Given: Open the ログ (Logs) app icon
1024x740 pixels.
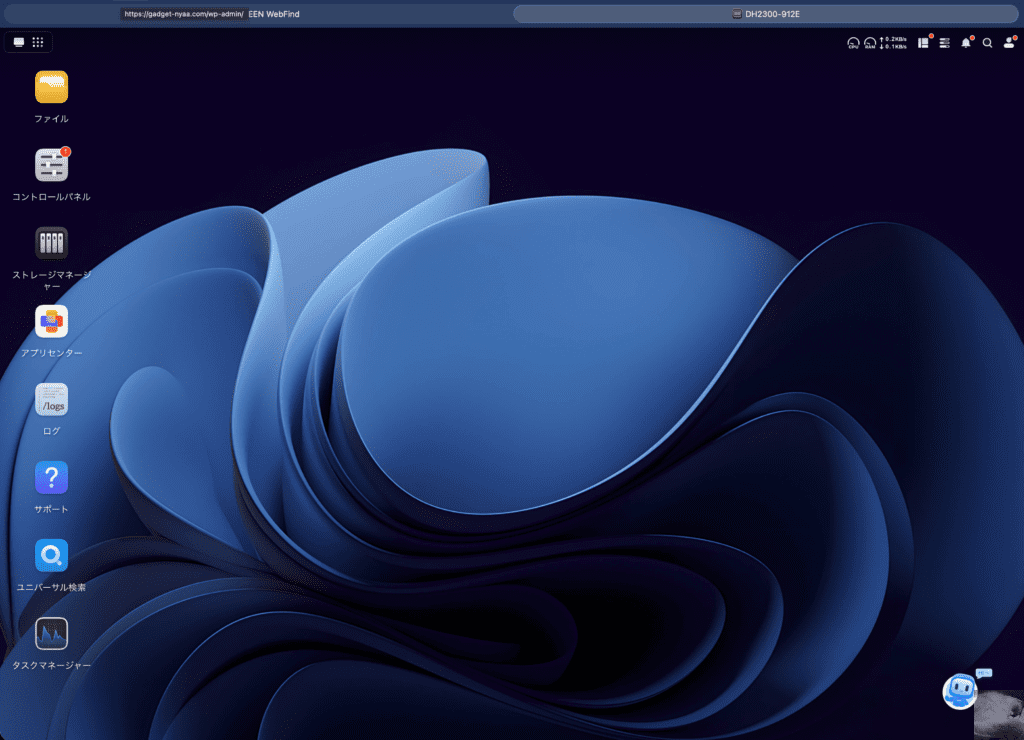Looking at the screenshot, I should [x=51, y=399].
